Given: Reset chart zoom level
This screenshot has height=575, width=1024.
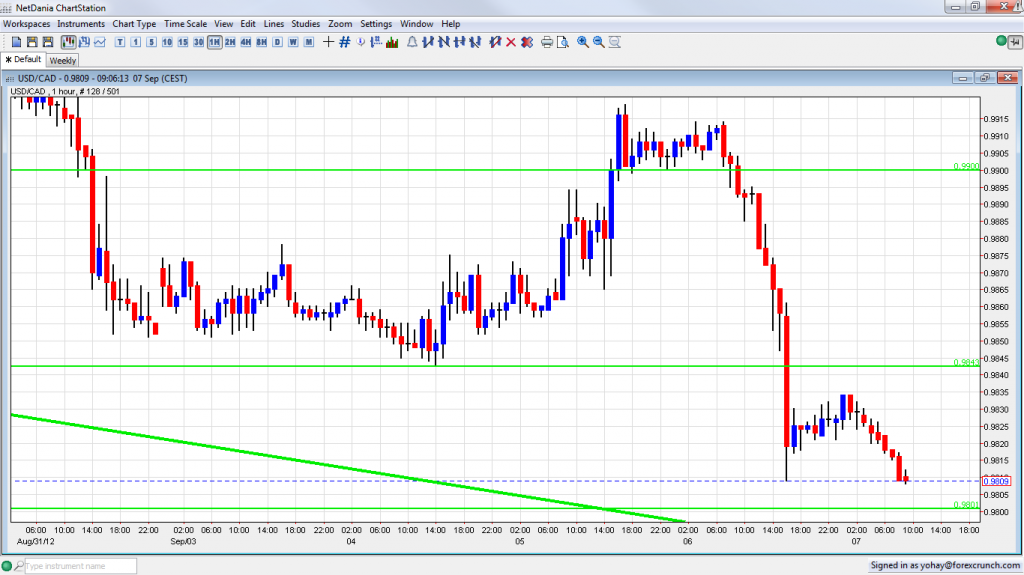Looking at the screenshot, I should click(615, 42).
